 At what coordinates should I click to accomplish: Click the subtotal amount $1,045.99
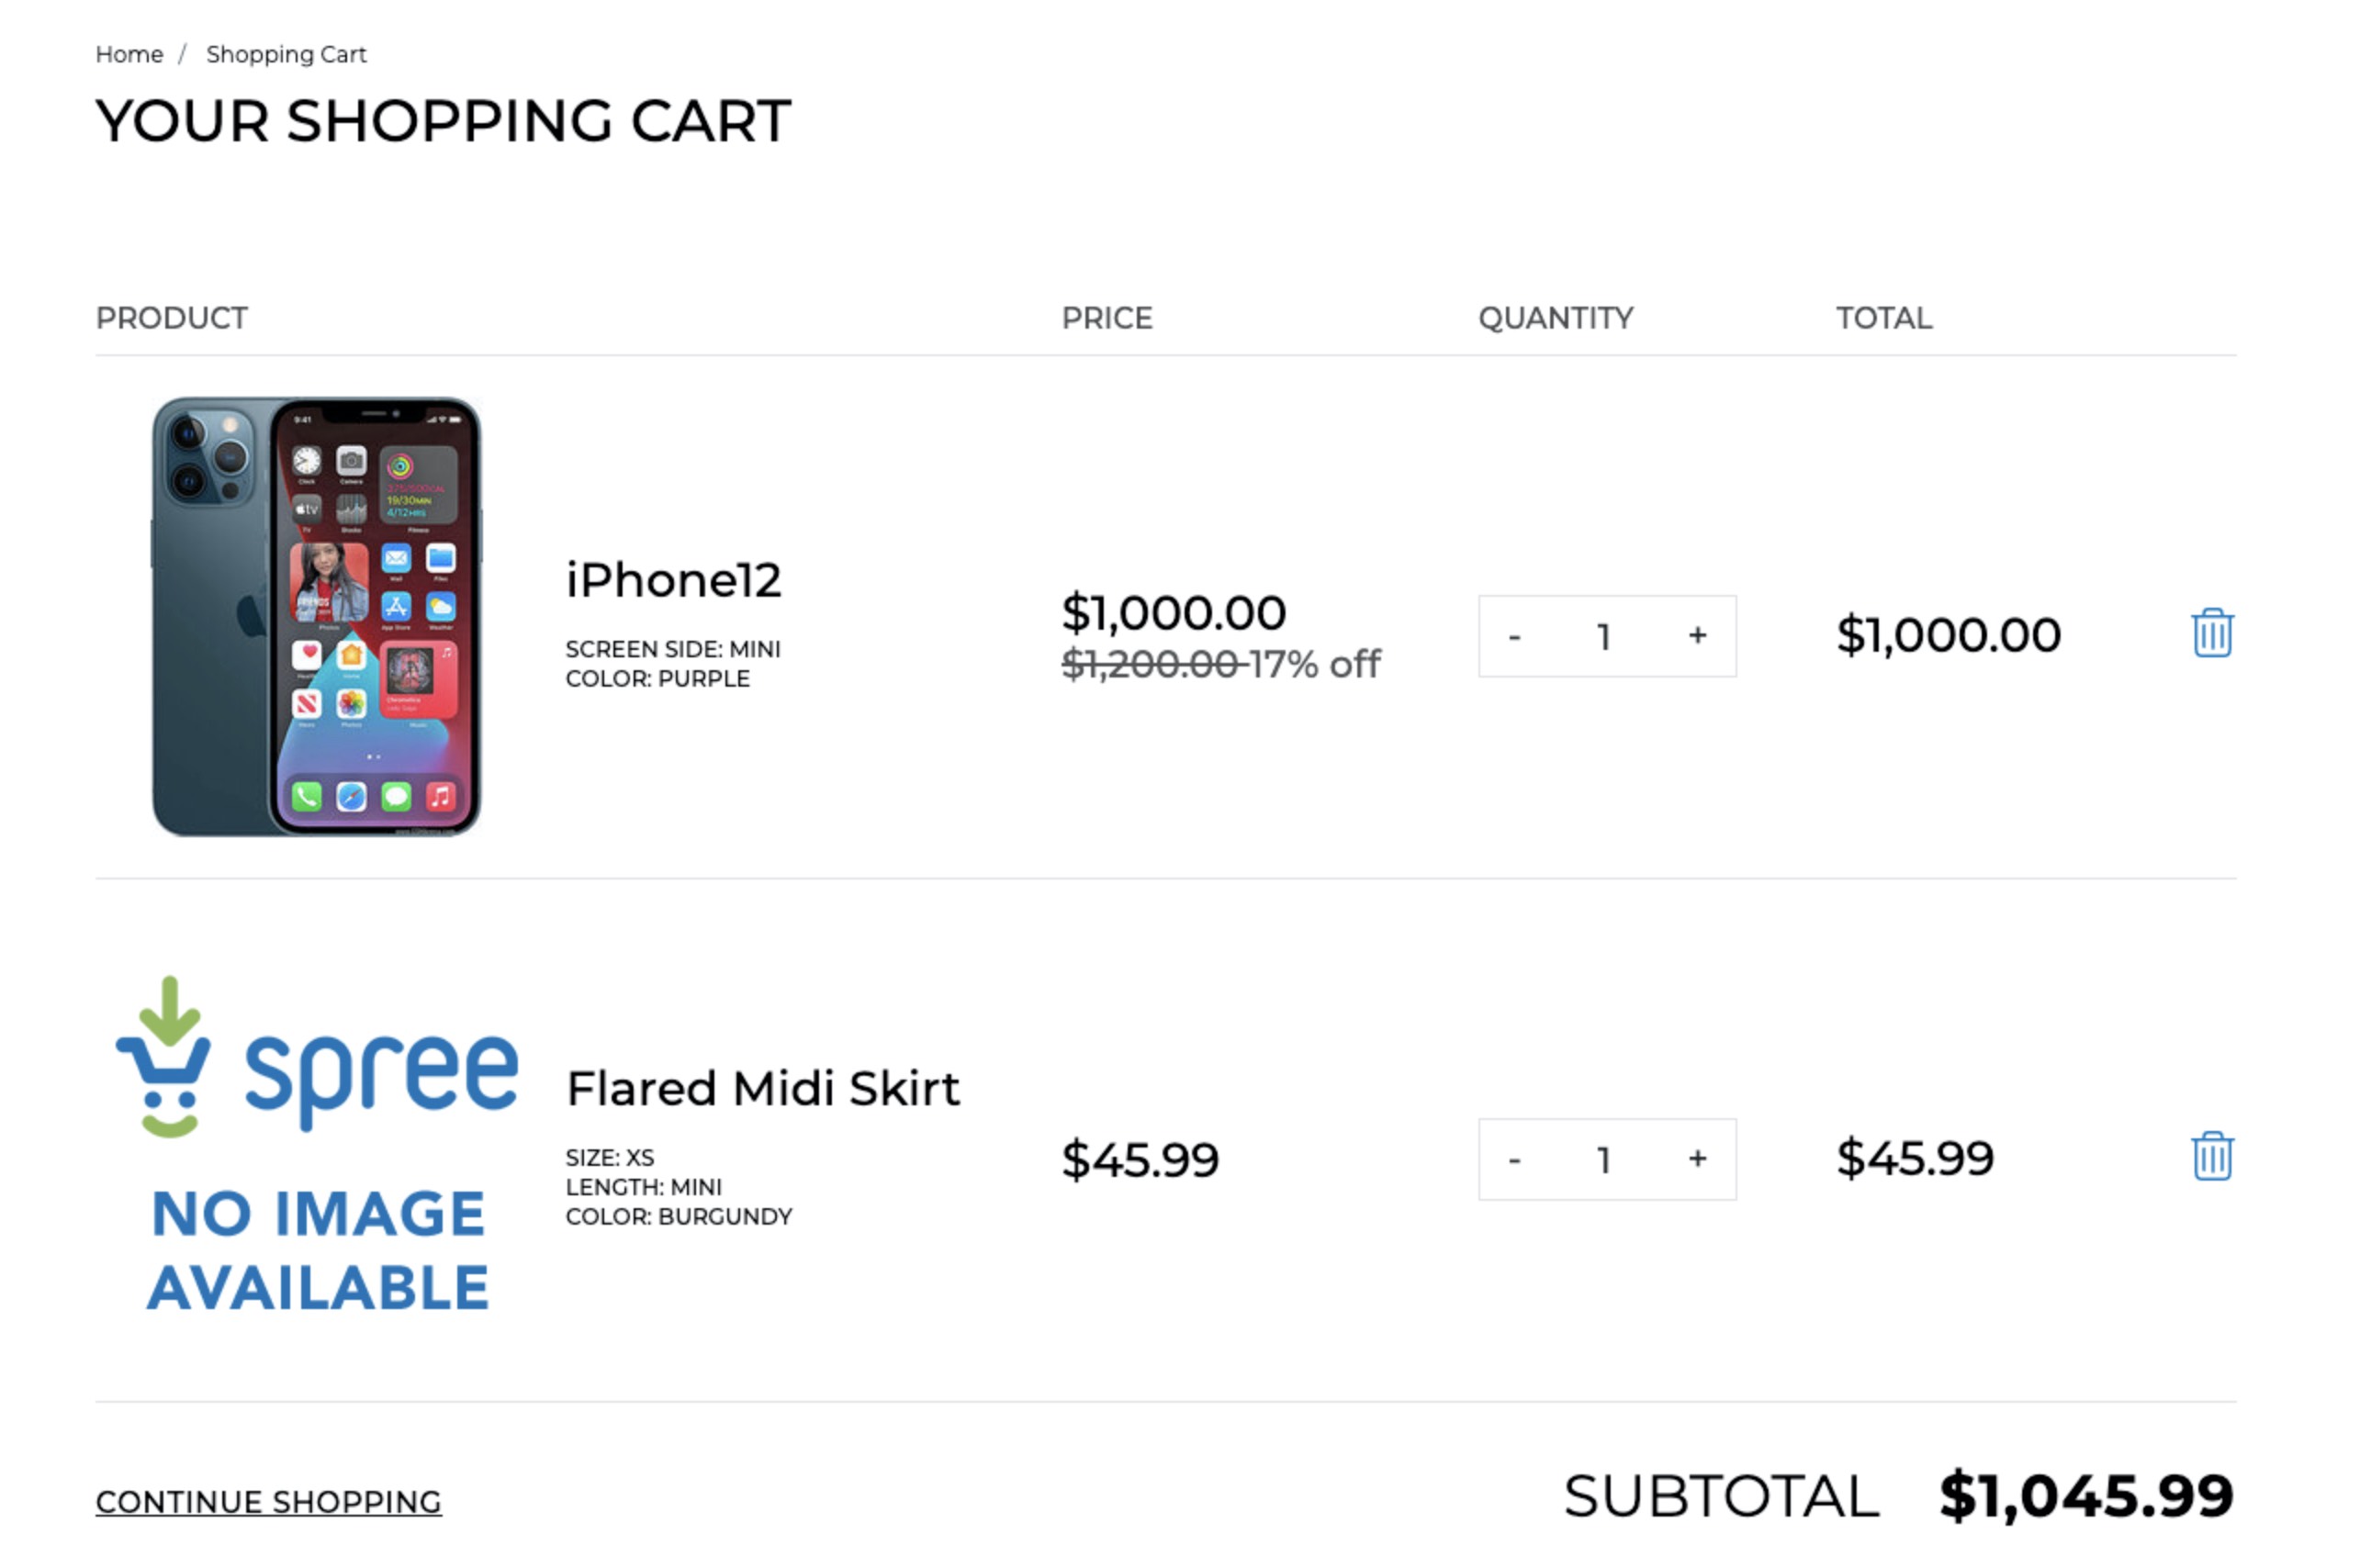2085,1496
